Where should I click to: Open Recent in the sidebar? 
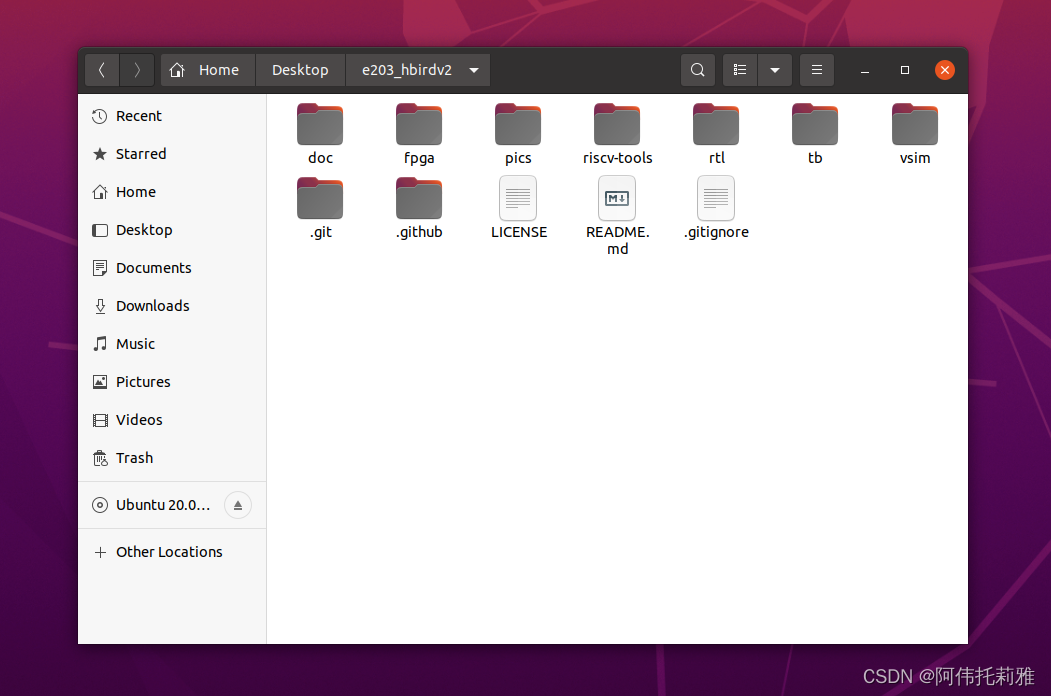coord(172,116)
